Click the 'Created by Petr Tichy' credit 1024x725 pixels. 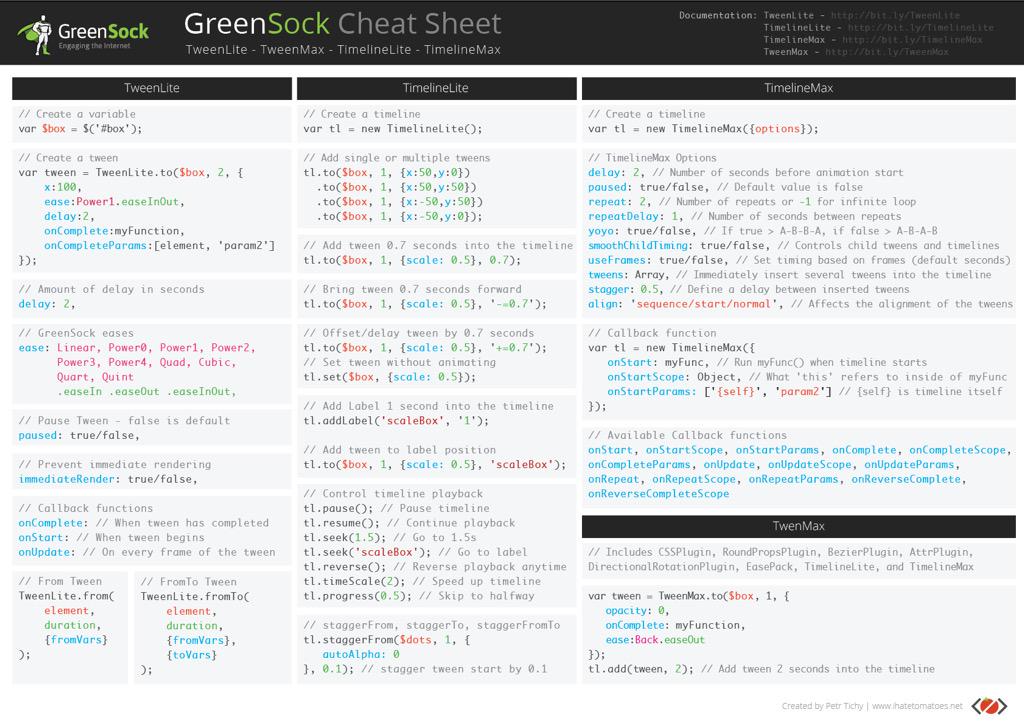(822, 706)
